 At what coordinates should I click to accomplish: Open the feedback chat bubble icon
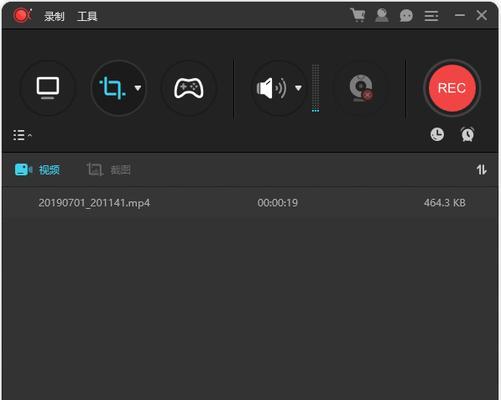pyautogui.click(x=406, y=16)
